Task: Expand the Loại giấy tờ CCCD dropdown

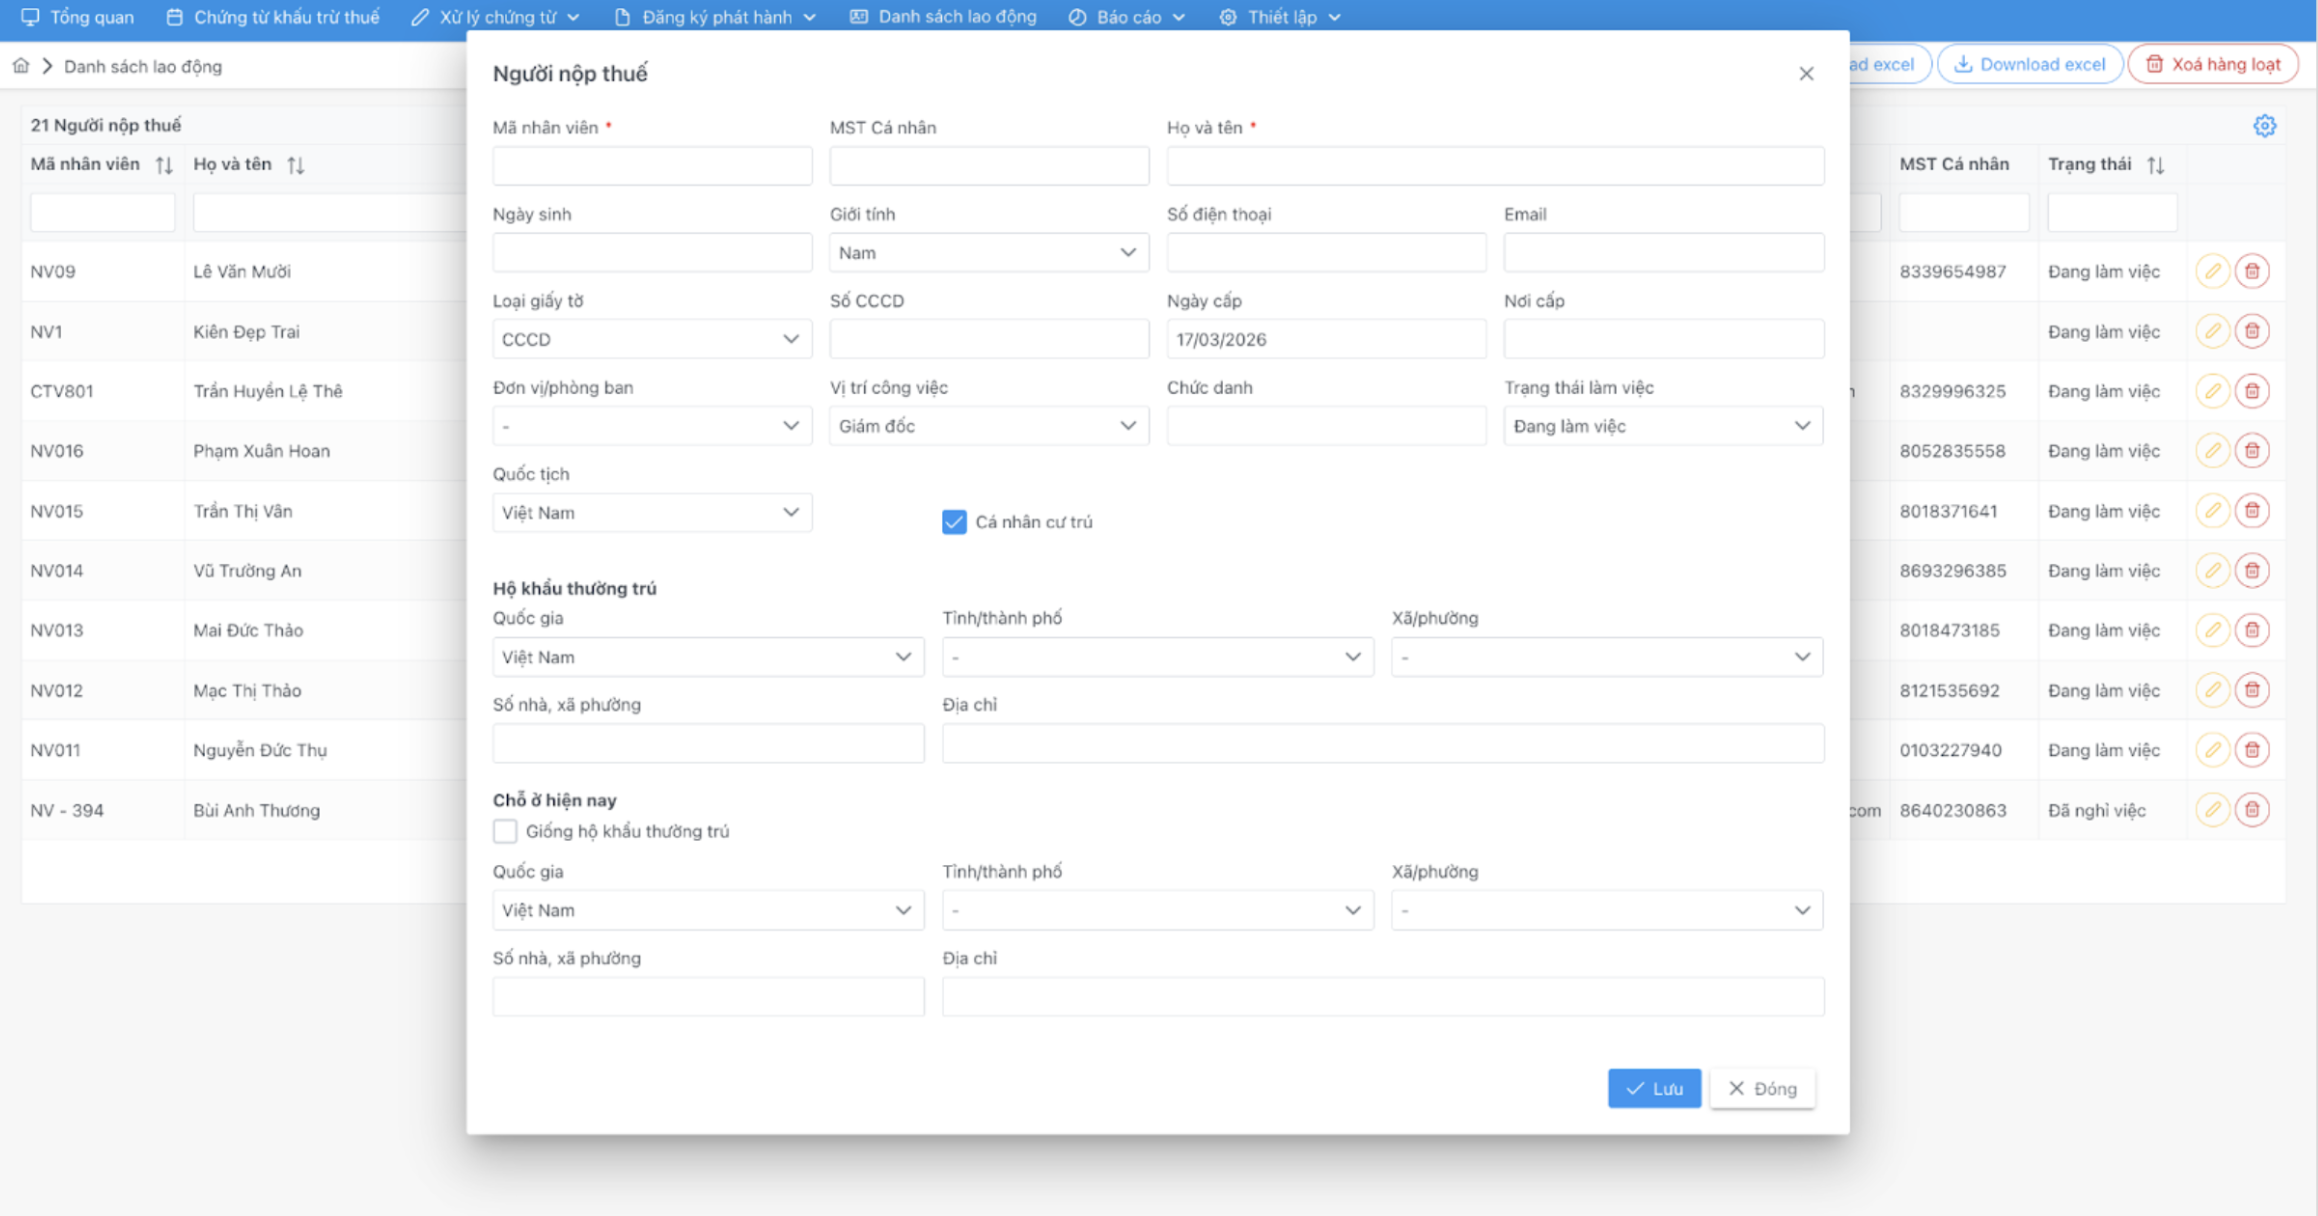Action: tap(651, 340)
